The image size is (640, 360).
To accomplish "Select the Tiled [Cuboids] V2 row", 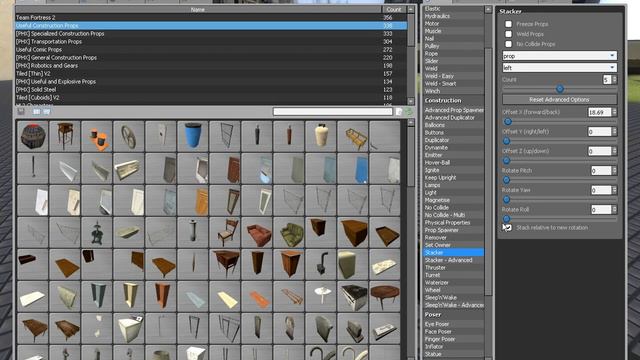I will pos(211,98).
